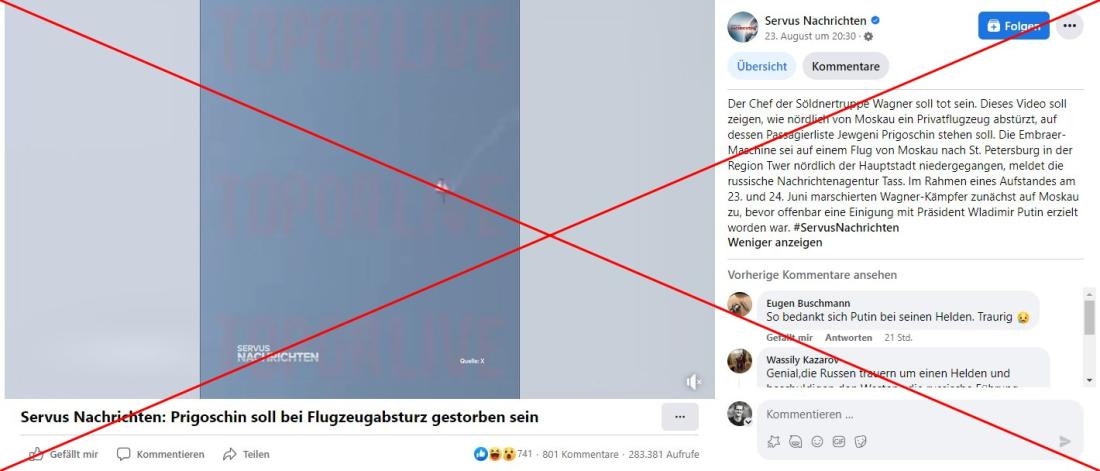
Task: Click the avatar sticker icon in comment box
Action: click(x=796, y=442)
